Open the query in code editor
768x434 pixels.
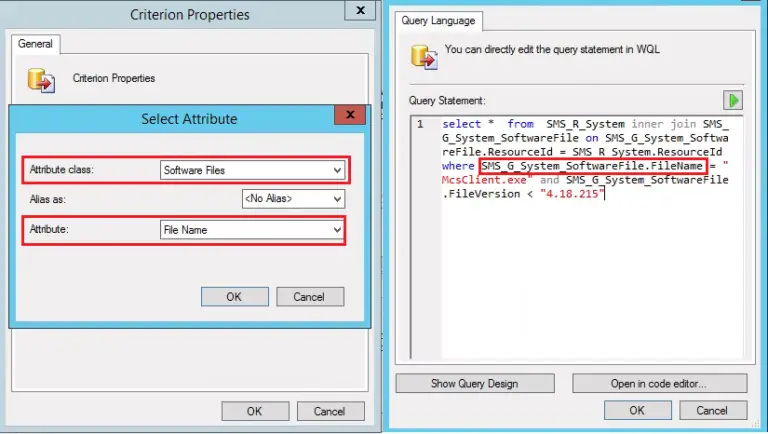[x=659, y=383]
